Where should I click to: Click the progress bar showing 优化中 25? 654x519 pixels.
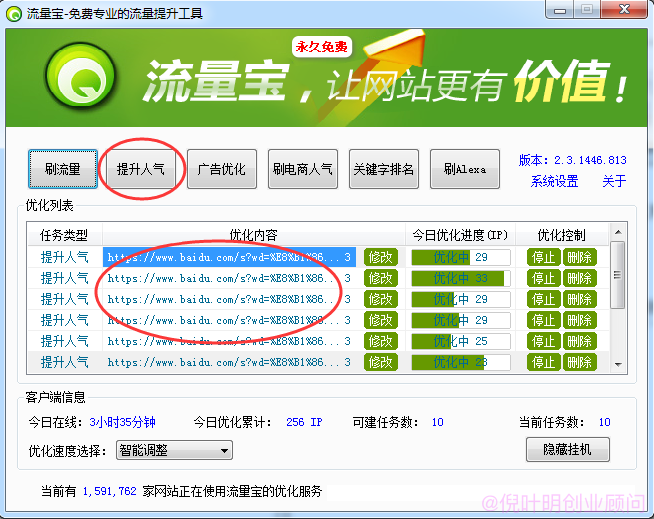[461, 341]
